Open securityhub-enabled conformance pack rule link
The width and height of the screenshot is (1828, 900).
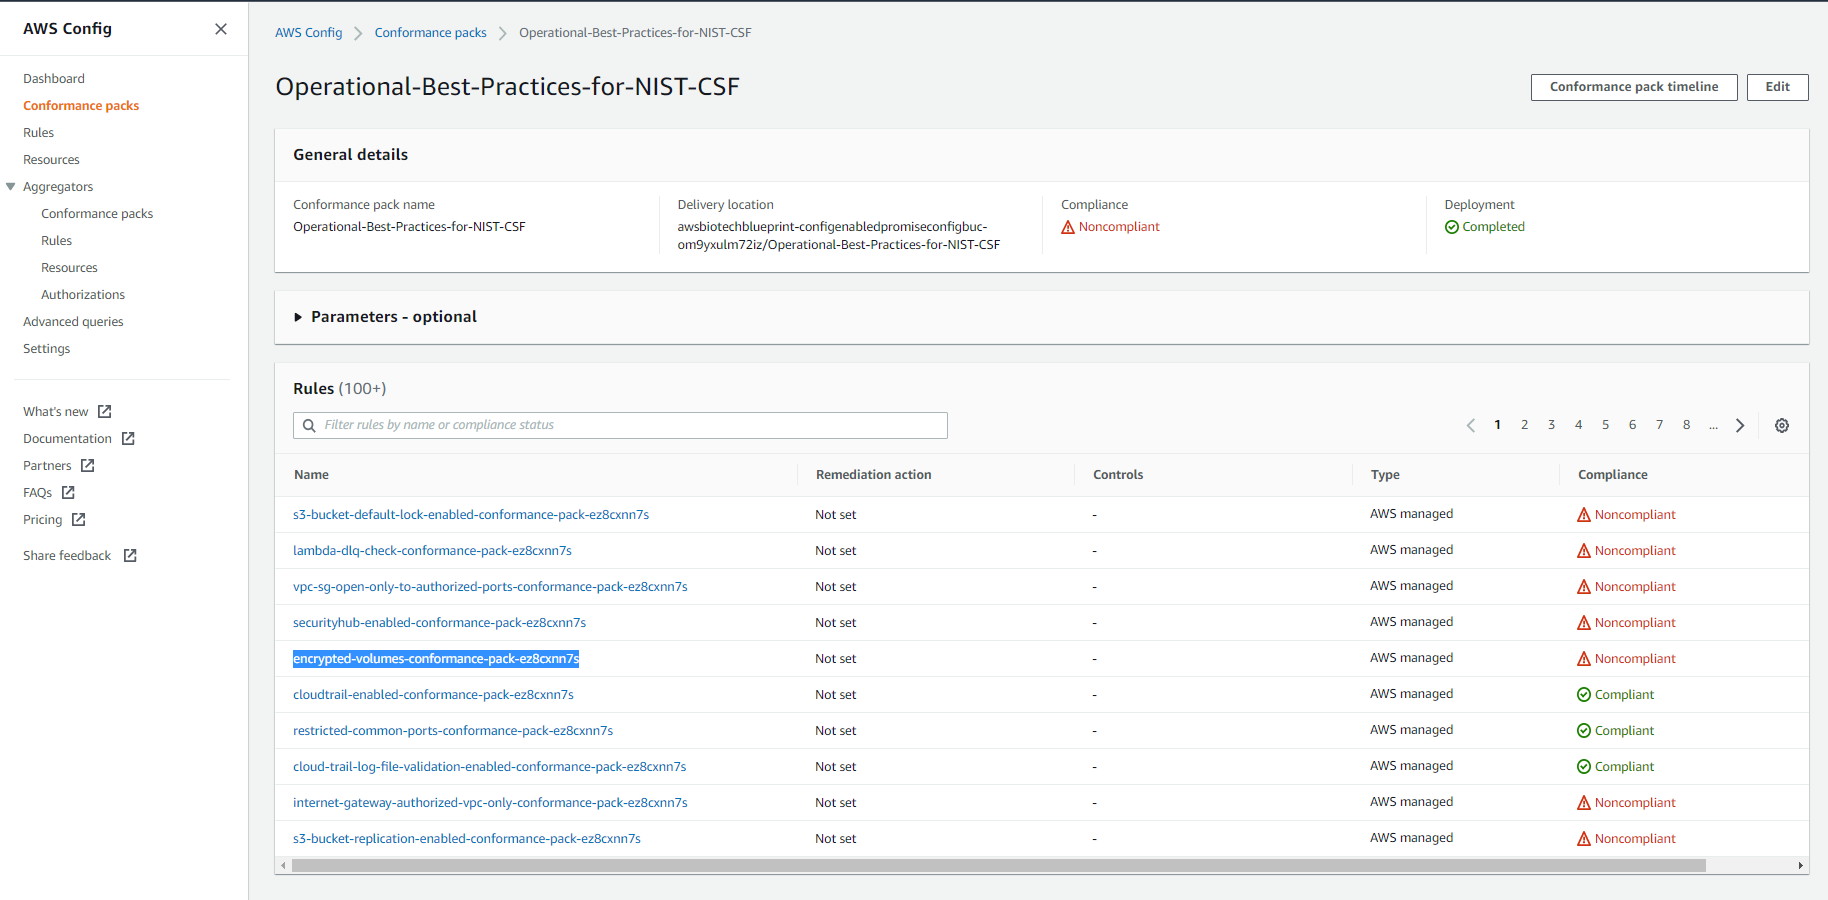tap(439, 623)
